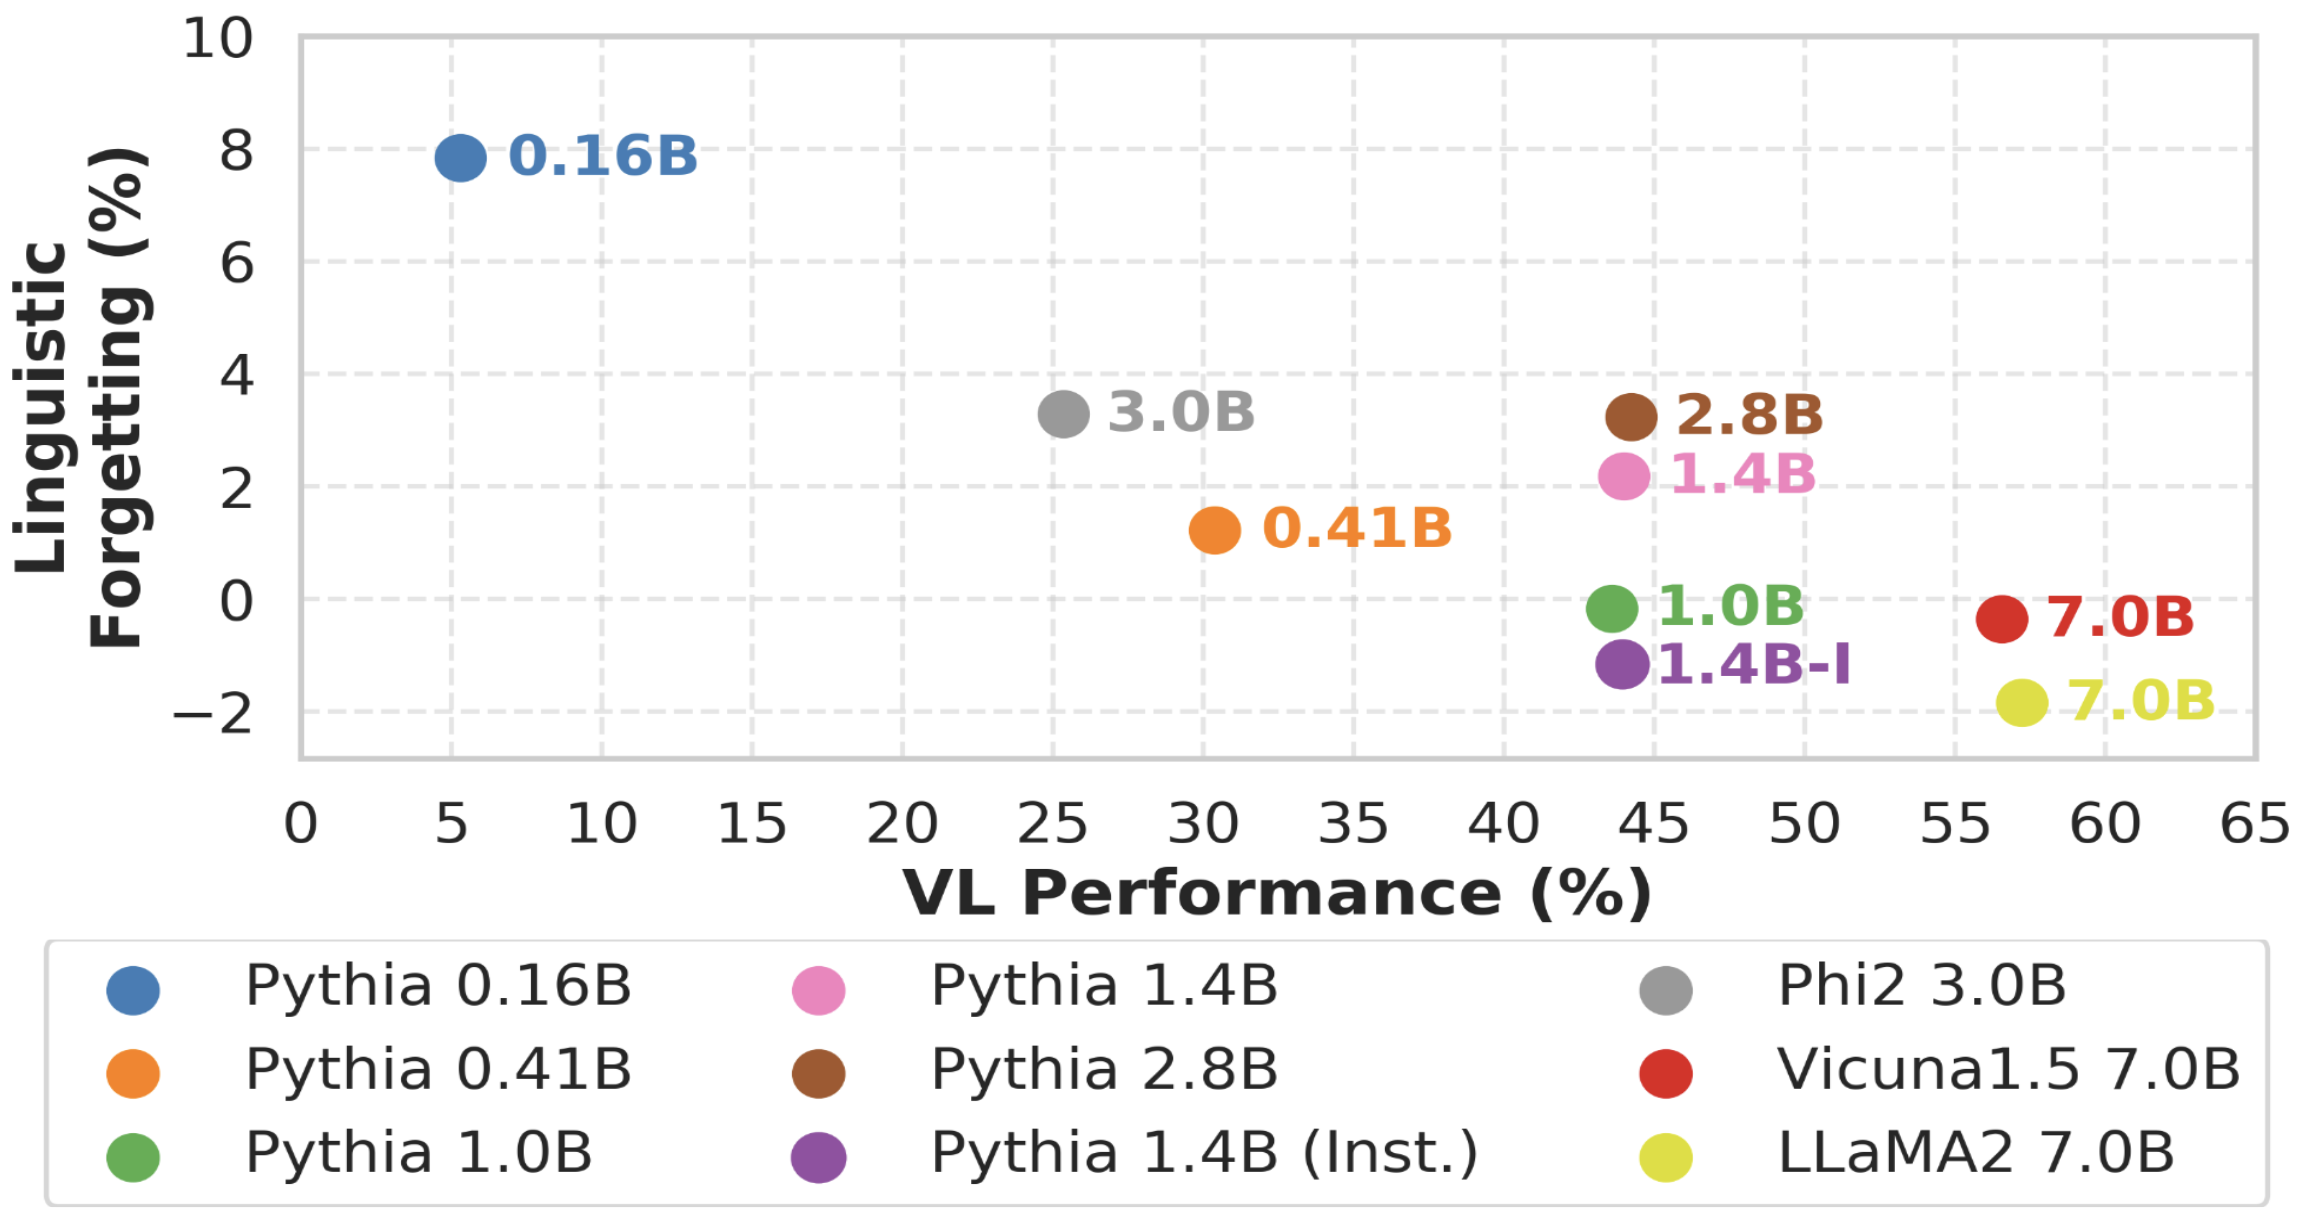
Task: Click the Vicuna1.5 7.0B legend swatch
Action: click(1666, 1074)
